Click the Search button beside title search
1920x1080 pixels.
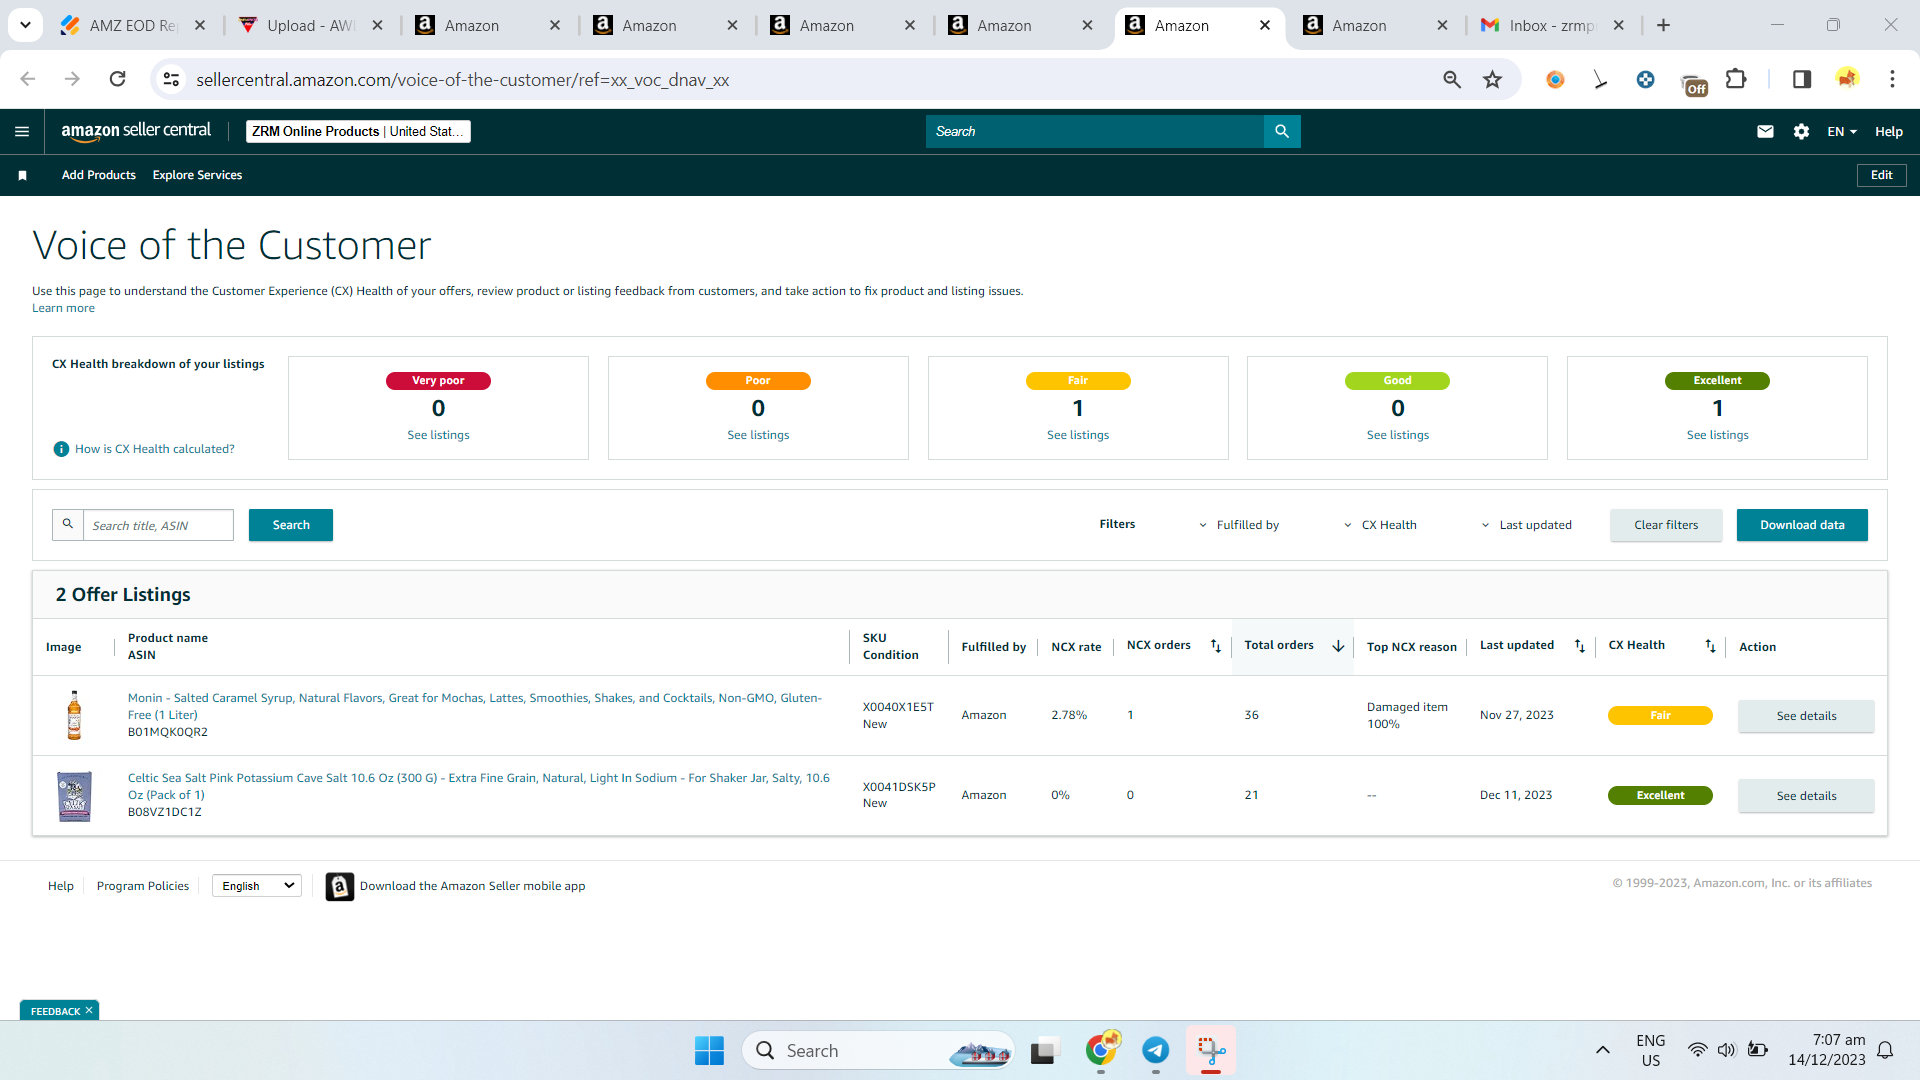coord(291,525)
